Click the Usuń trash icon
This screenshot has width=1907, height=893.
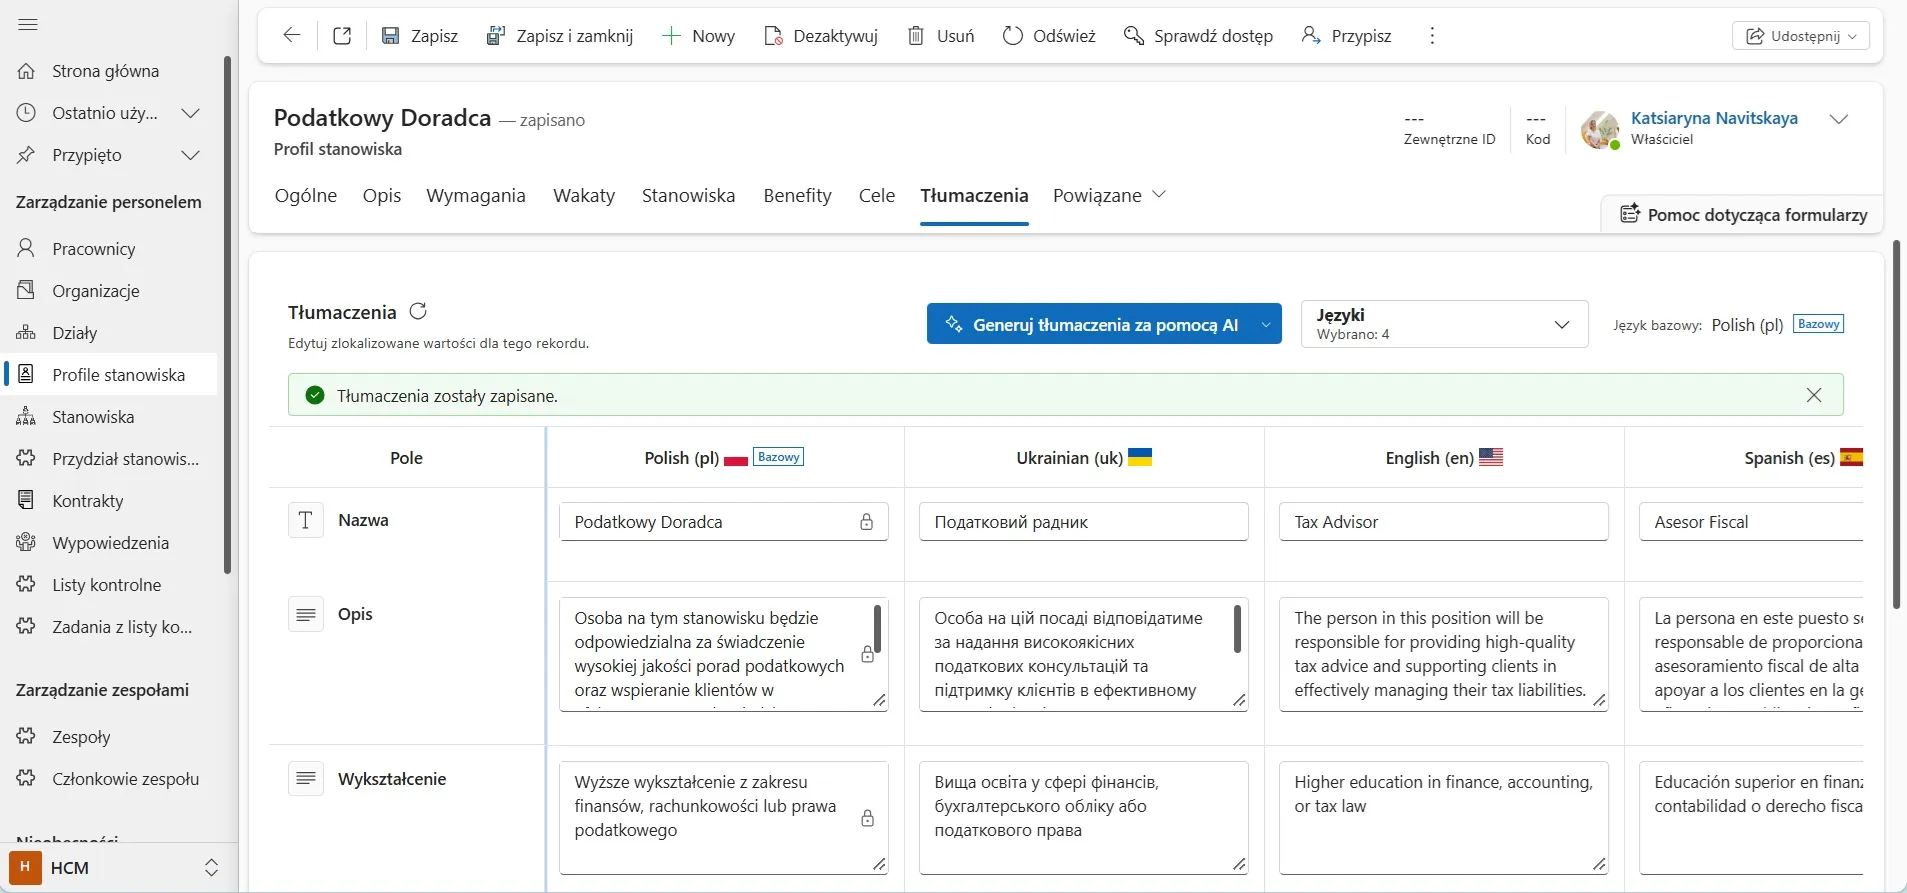[x=915, y=36]
